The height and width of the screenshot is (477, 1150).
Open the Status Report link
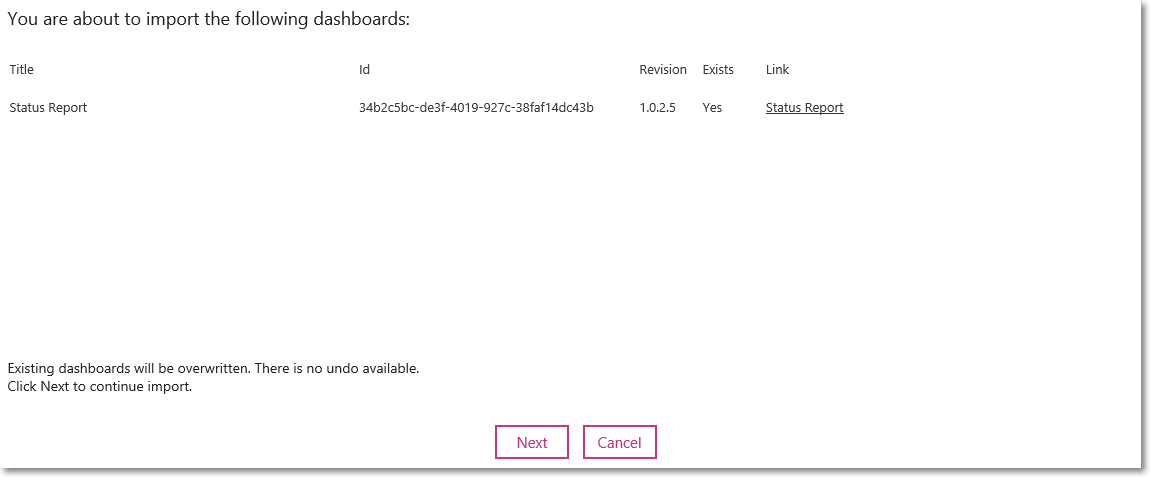805,108
